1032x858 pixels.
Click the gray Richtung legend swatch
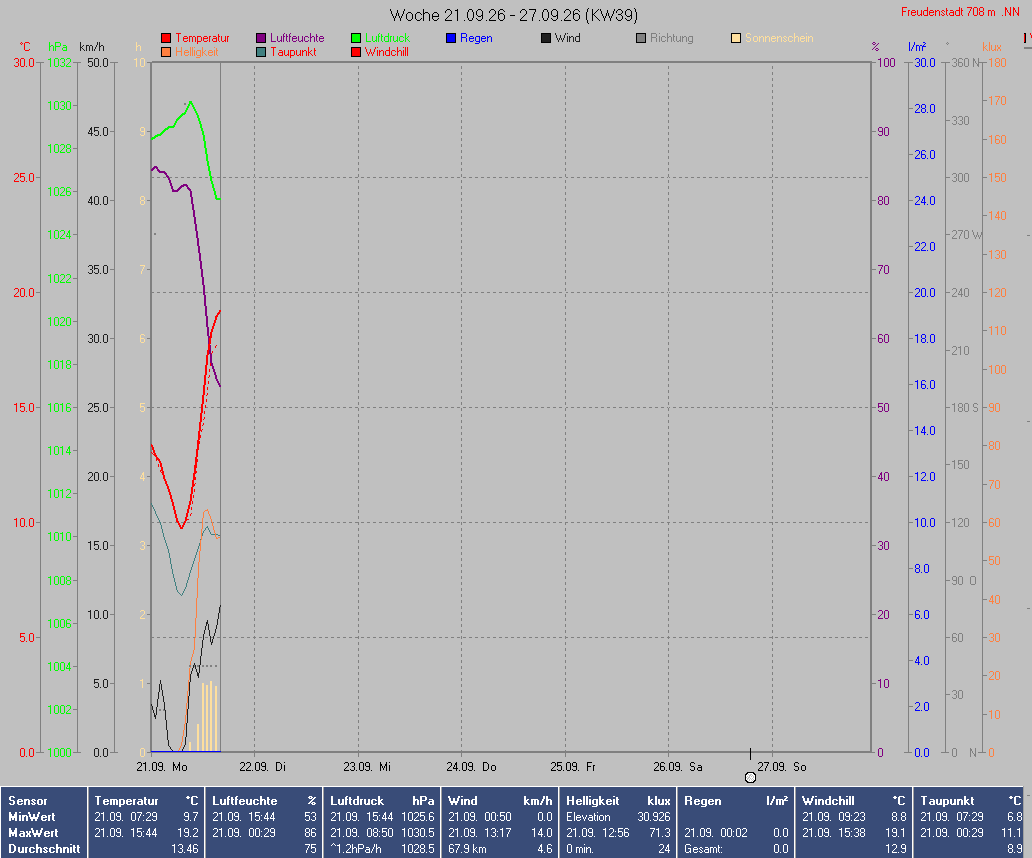click(641, 38)
